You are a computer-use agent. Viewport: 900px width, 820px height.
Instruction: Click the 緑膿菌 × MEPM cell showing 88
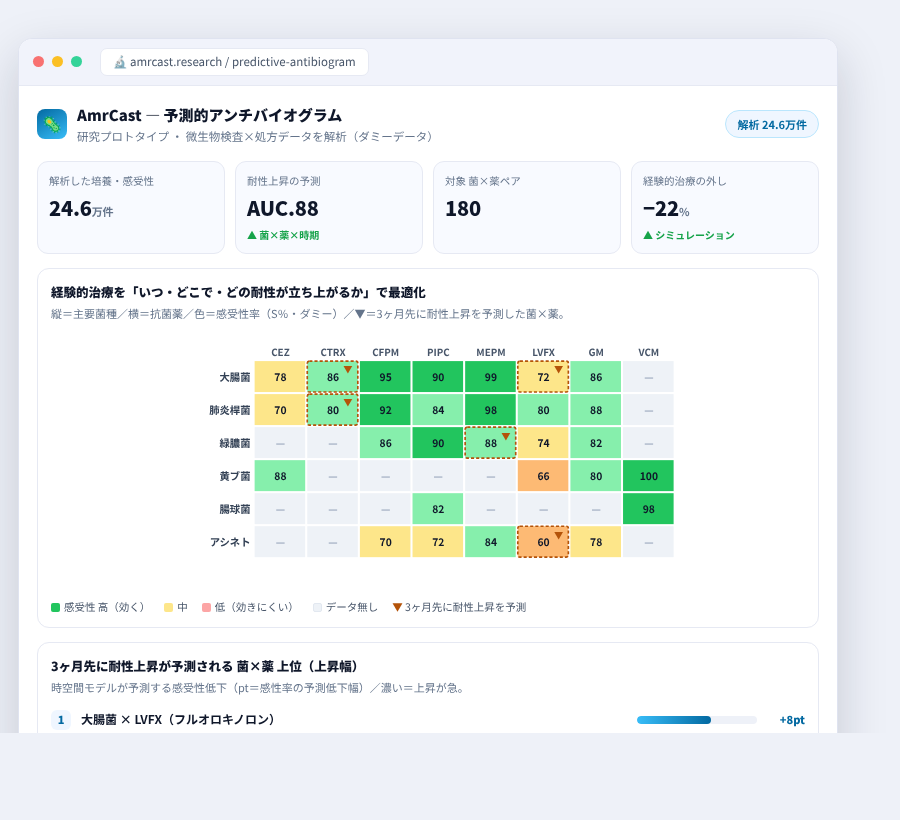coord(491,443)
